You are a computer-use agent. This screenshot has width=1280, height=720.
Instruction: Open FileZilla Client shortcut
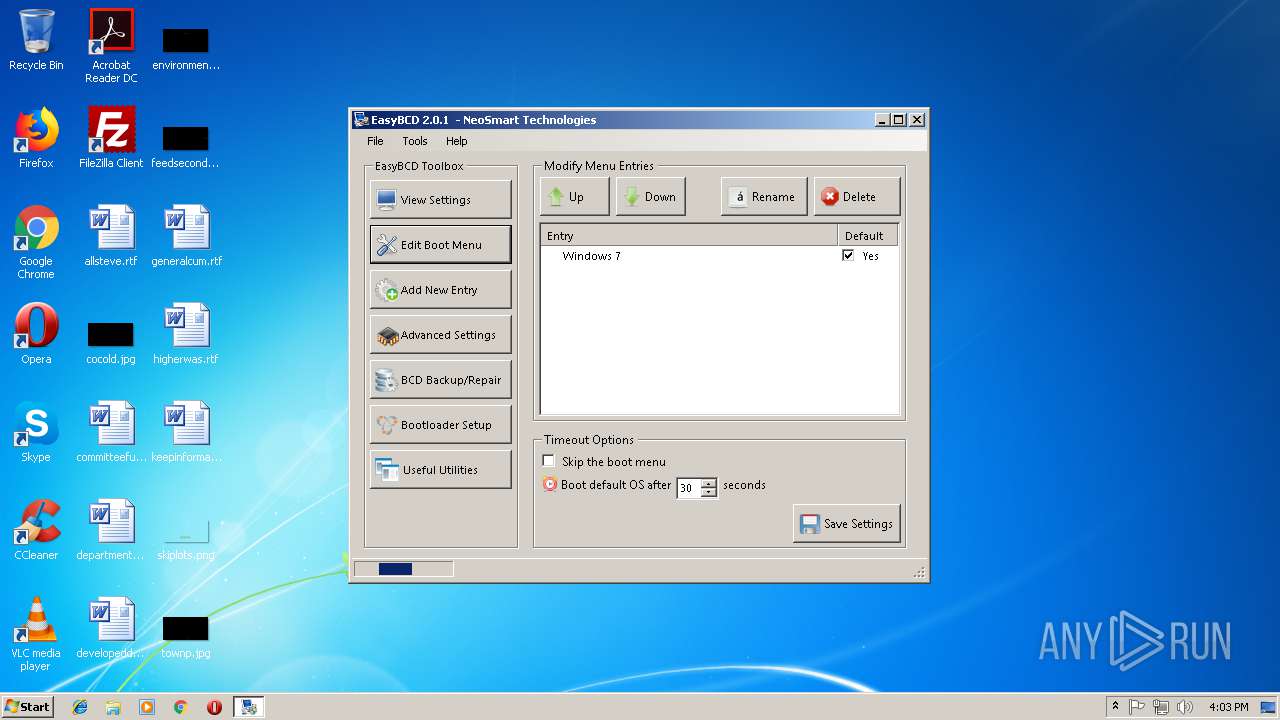(111, 138)
